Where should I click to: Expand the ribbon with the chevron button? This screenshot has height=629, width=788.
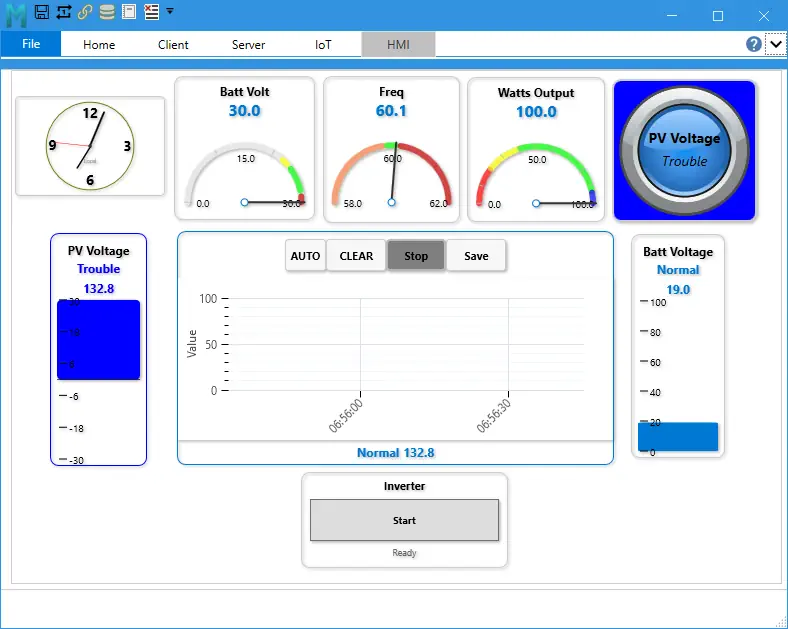click(x=775, y=44)
